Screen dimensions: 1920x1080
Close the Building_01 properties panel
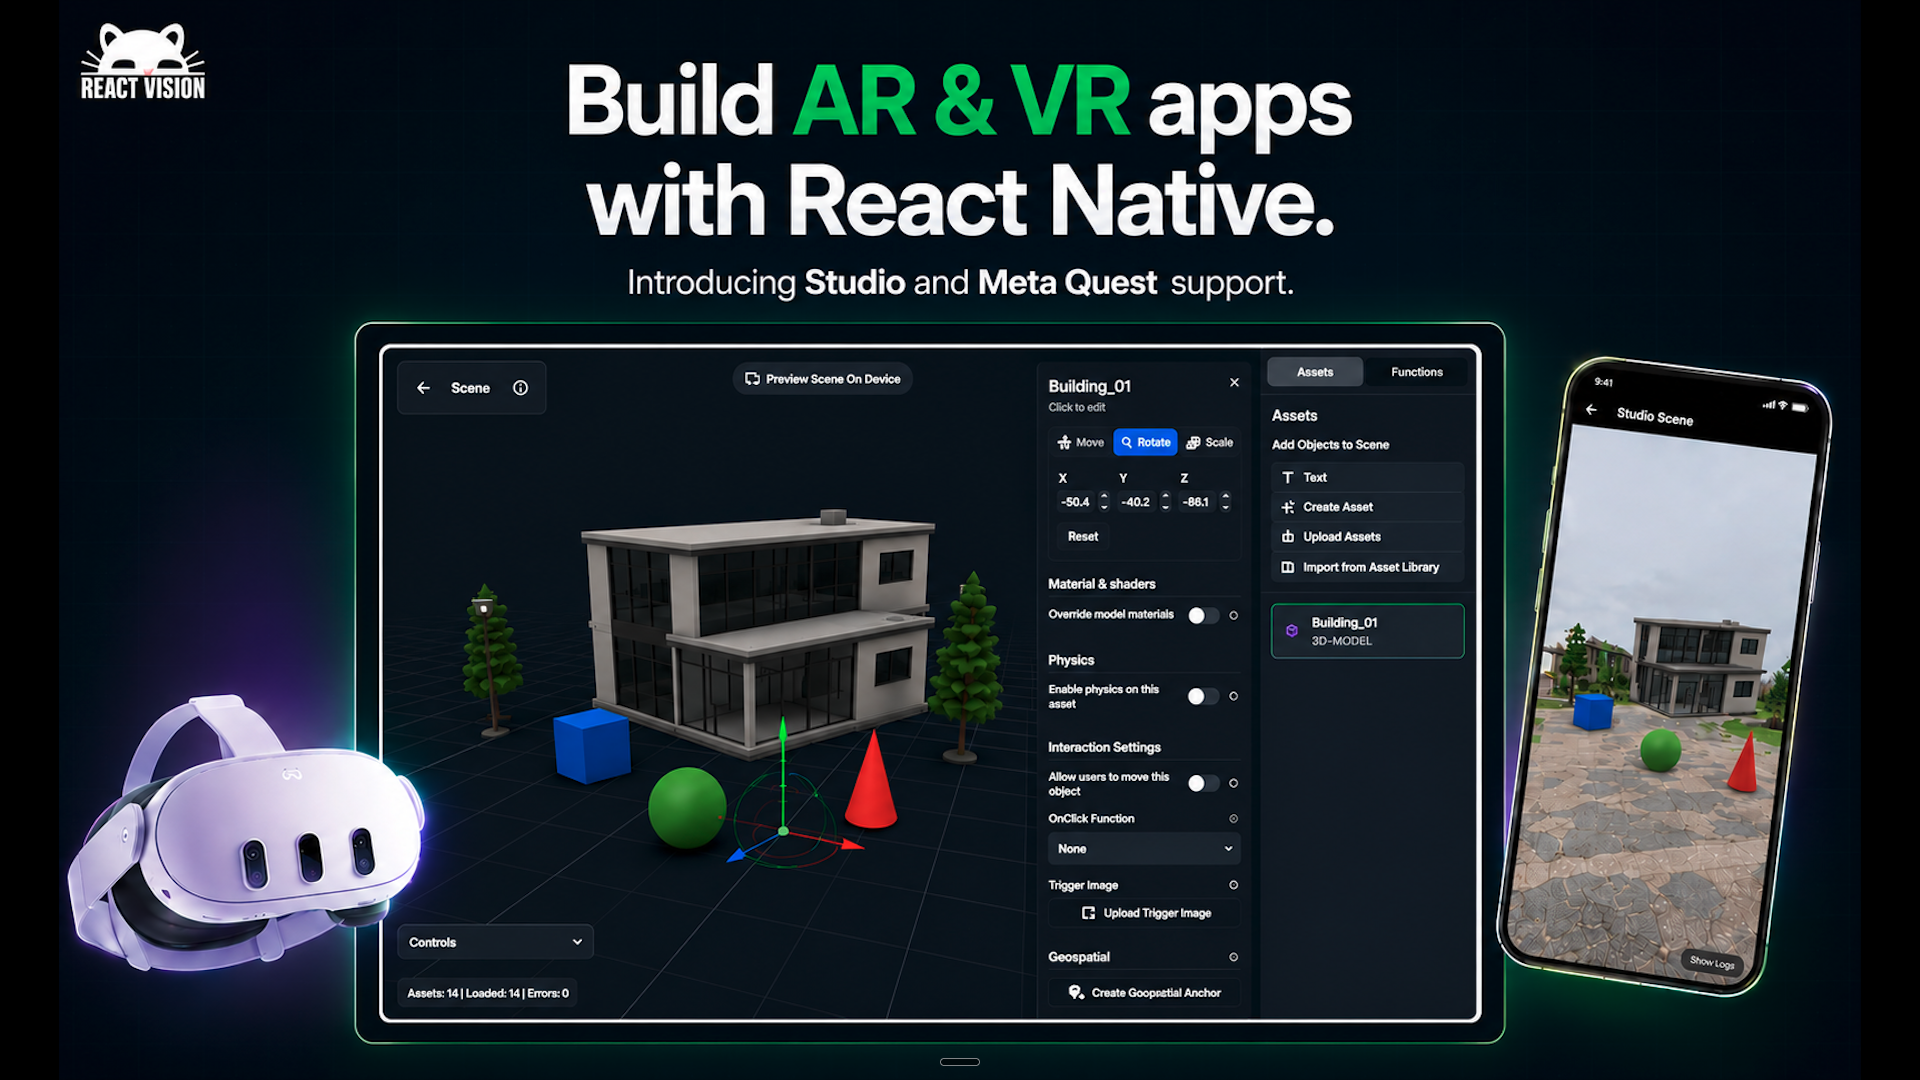pyautogui.click(x=1234, y=383)
